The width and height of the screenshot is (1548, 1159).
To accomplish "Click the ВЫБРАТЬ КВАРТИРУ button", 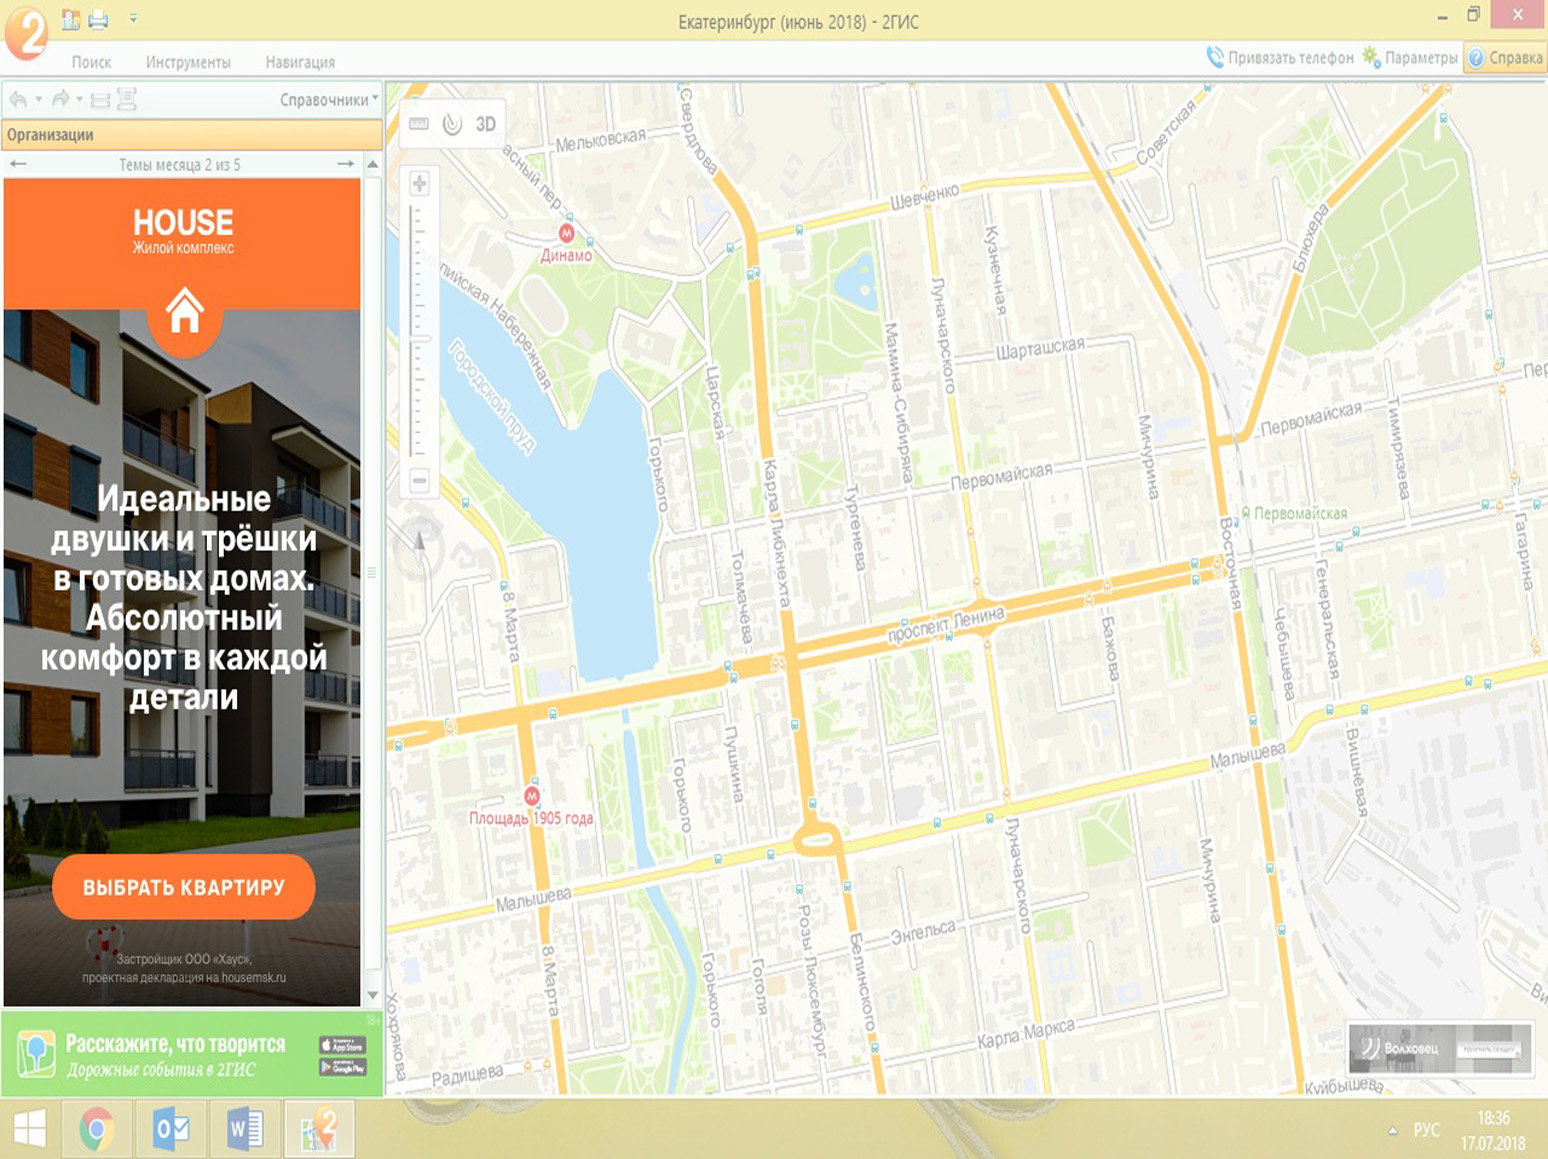I will (184, 887).
